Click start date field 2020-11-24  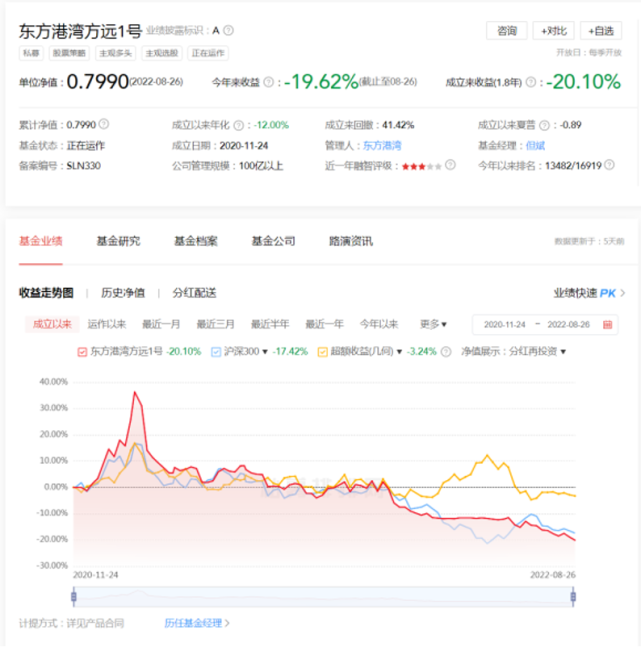(x=504, y=324)
